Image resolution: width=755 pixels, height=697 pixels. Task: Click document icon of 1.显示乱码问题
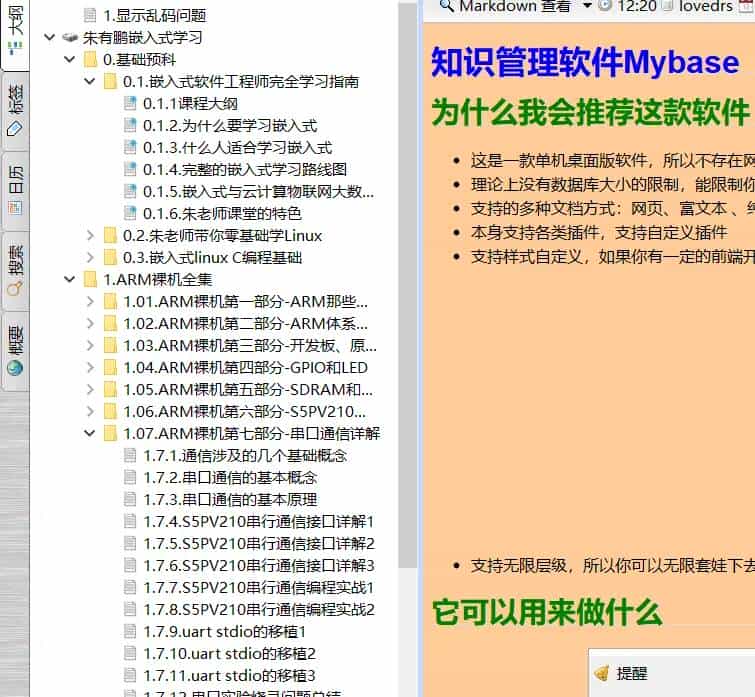pos(90,15)
